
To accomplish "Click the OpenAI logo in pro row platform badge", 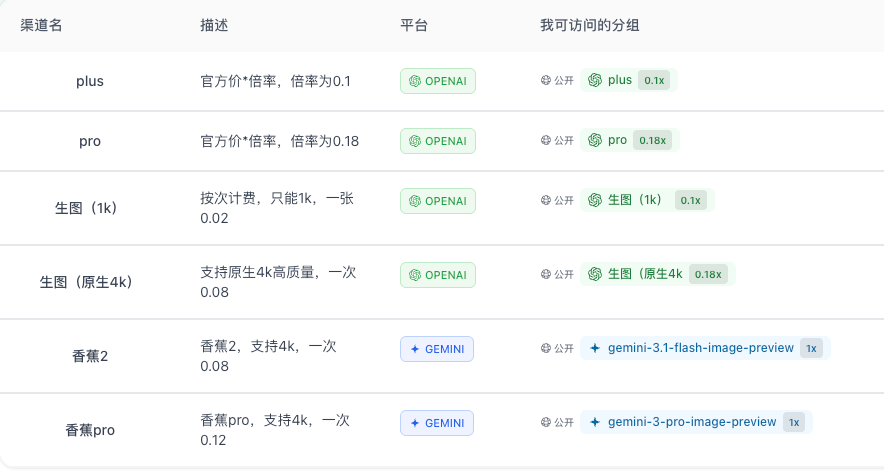I will click(415, 141).
